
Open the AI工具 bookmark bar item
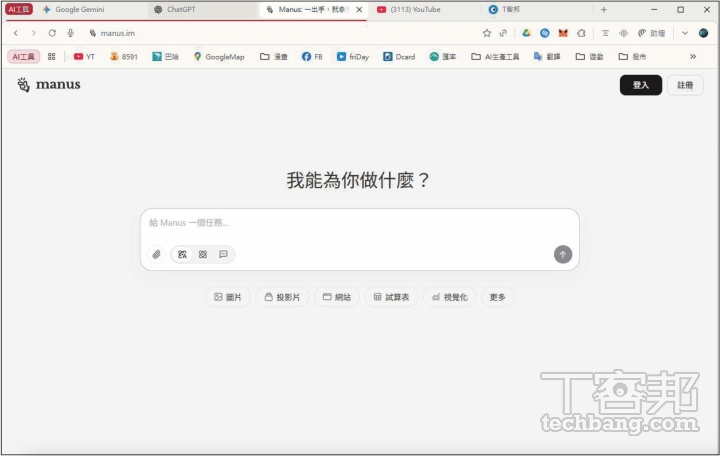click(23, 56)
